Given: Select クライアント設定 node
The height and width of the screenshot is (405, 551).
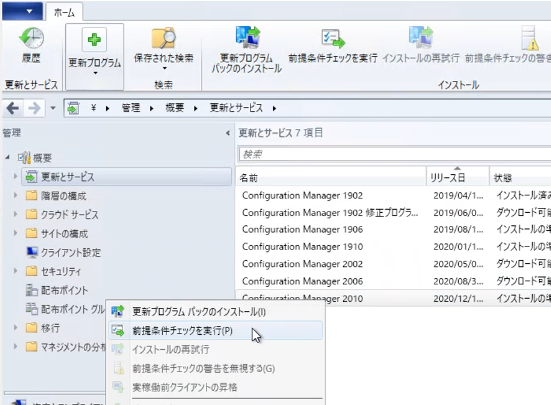Looking at the screenshot, I should coord(64,252).
